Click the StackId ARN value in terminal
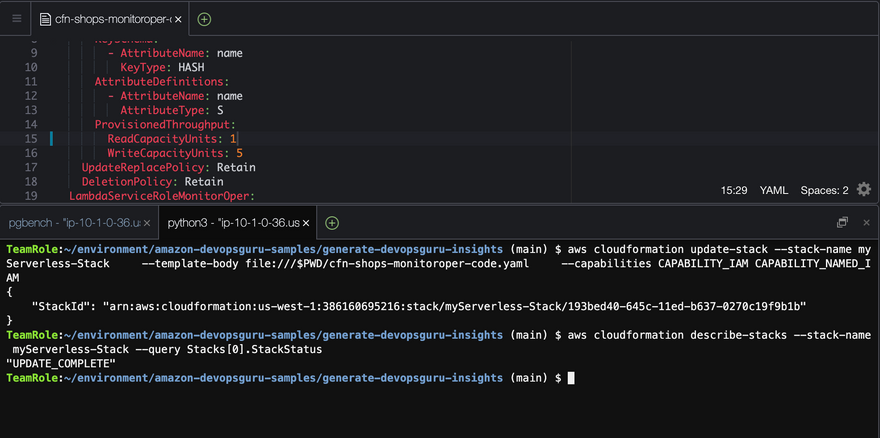Viewport: 880px width, 438px height. [456, 306]
